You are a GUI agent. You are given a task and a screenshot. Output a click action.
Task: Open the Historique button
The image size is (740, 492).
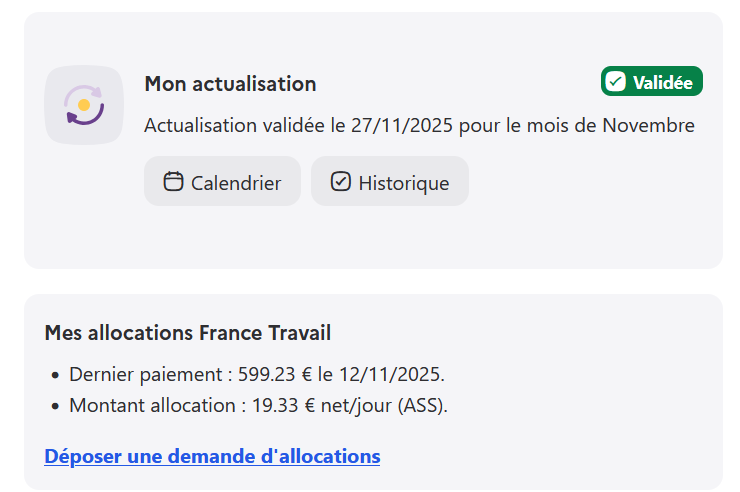tap(389, 182)
